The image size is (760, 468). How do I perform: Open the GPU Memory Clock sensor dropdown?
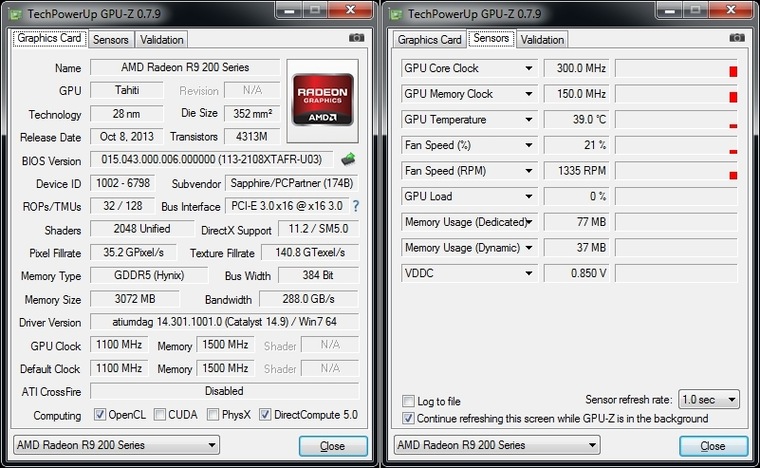pyautogui.click(x=529, y=94)
